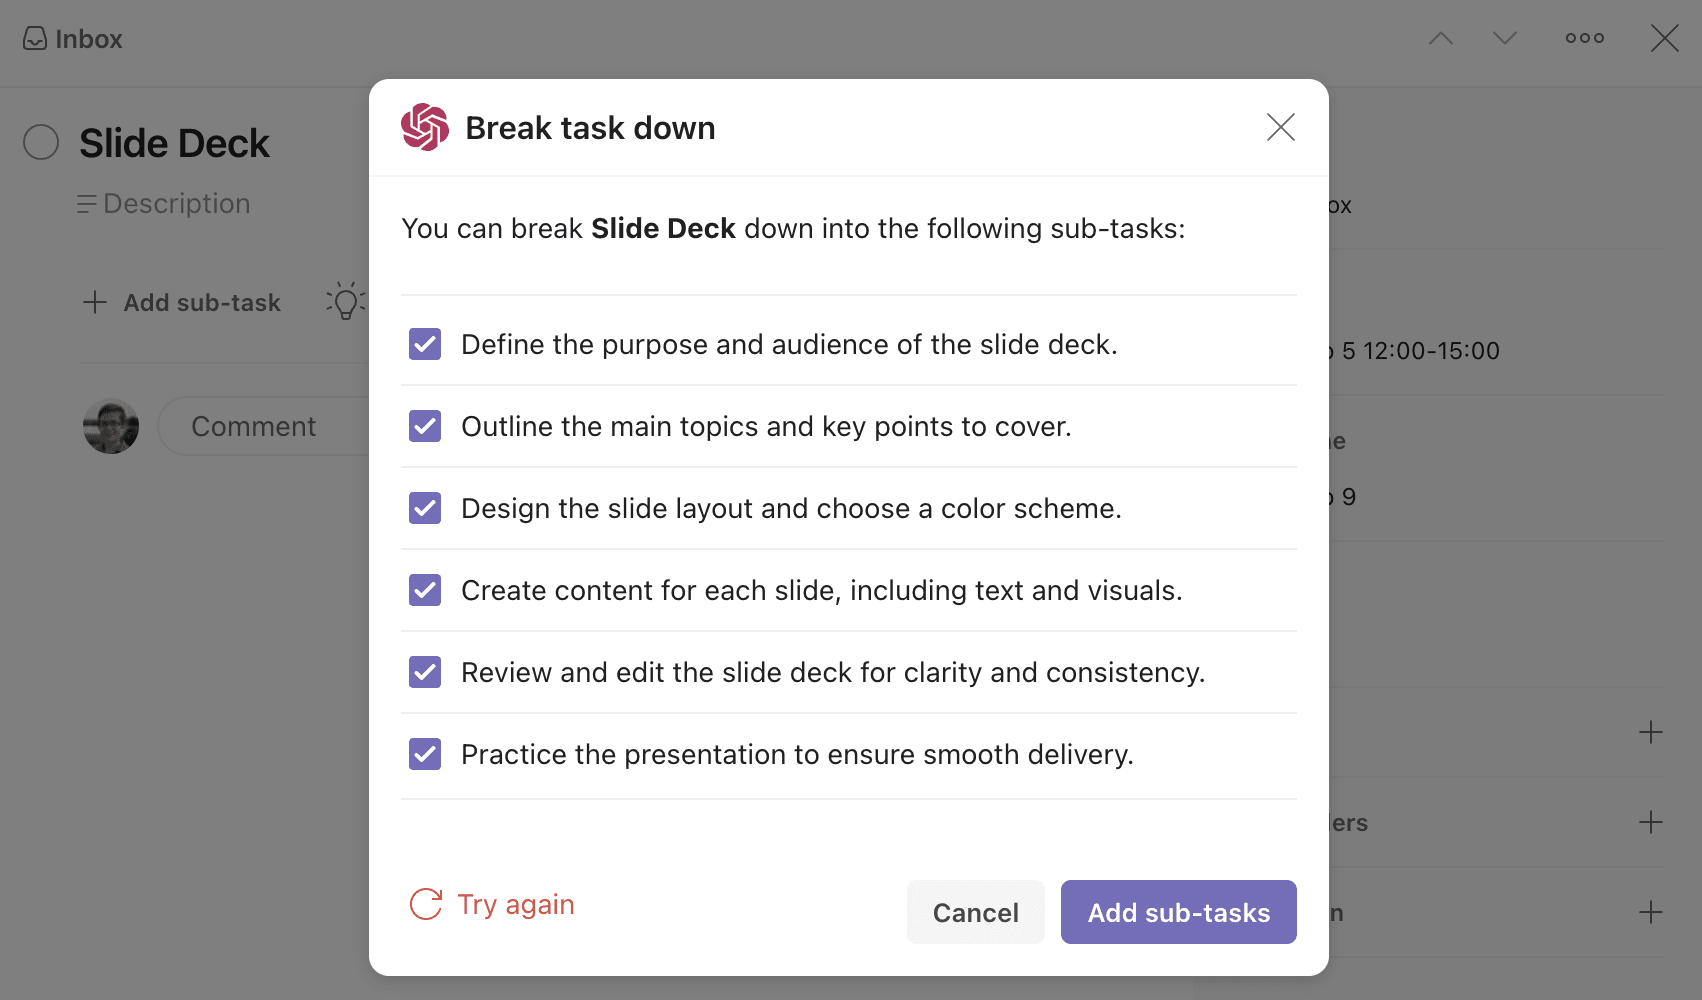1702x1000 pixels.
Task: Deselect 'Practice the presentation' sub-task
Action: 425,754
